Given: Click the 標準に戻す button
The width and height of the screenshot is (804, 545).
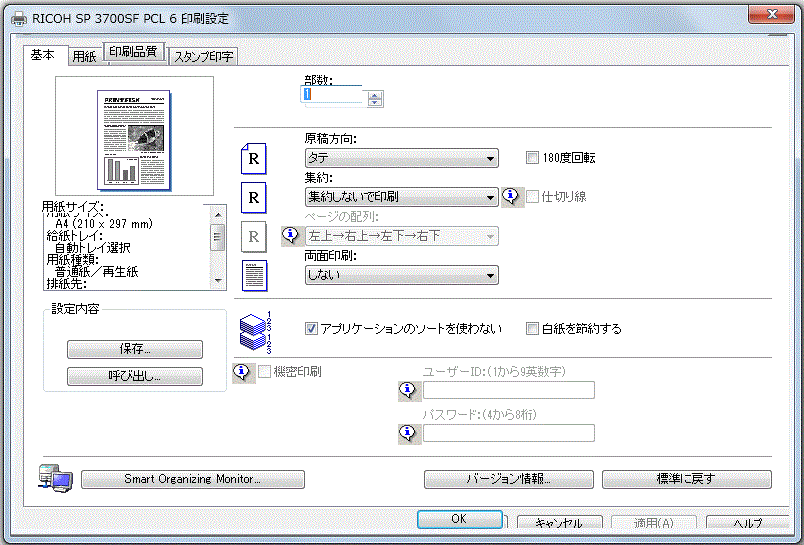Looking at the screenshot, I should (x=686, y=479).
